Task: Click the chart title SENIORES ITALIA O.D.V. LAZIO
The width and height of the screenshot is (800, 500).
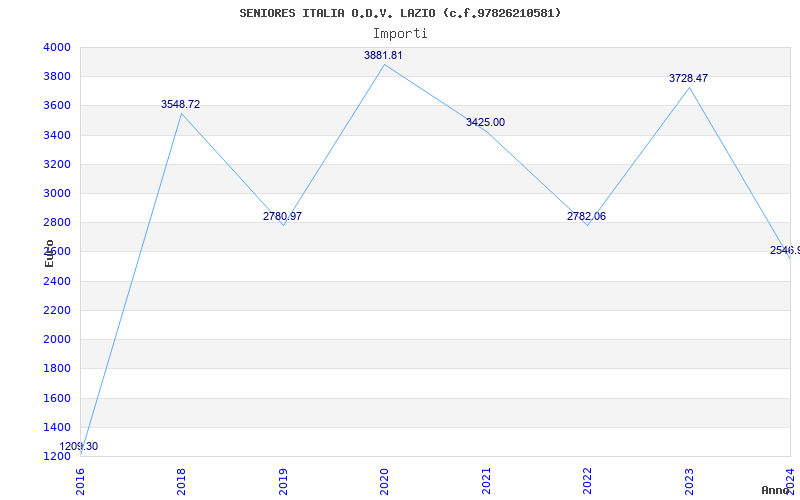Action: tap(400, 13)
